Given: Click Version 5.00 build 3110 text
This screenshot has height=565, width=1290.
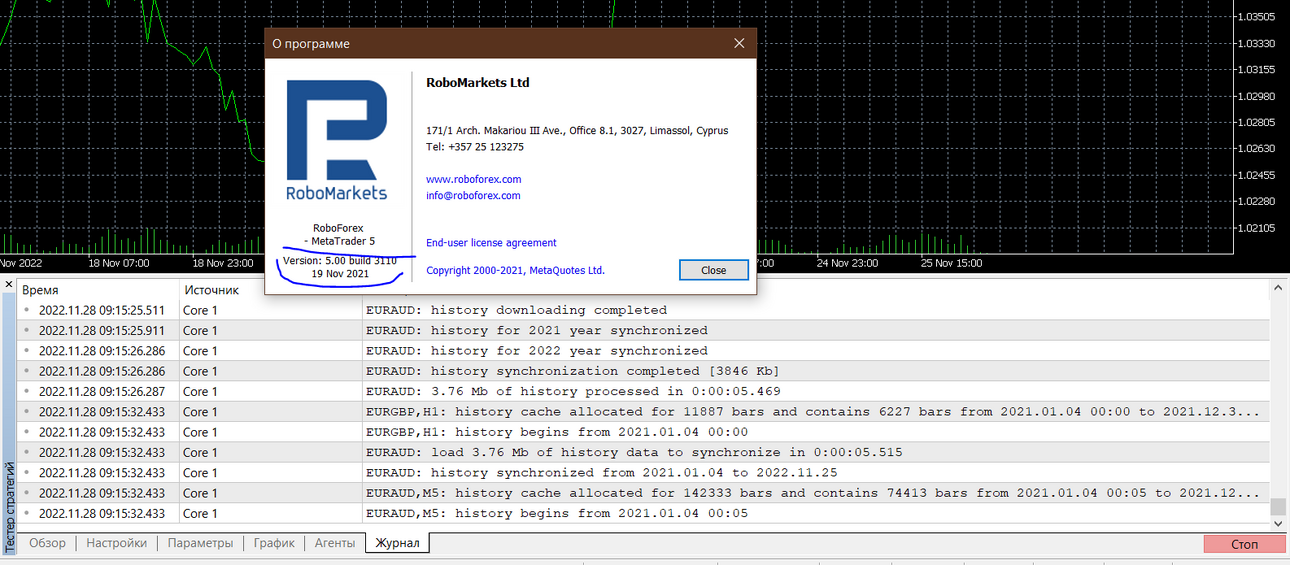Looking at the screenshot, I should [340, 260].
